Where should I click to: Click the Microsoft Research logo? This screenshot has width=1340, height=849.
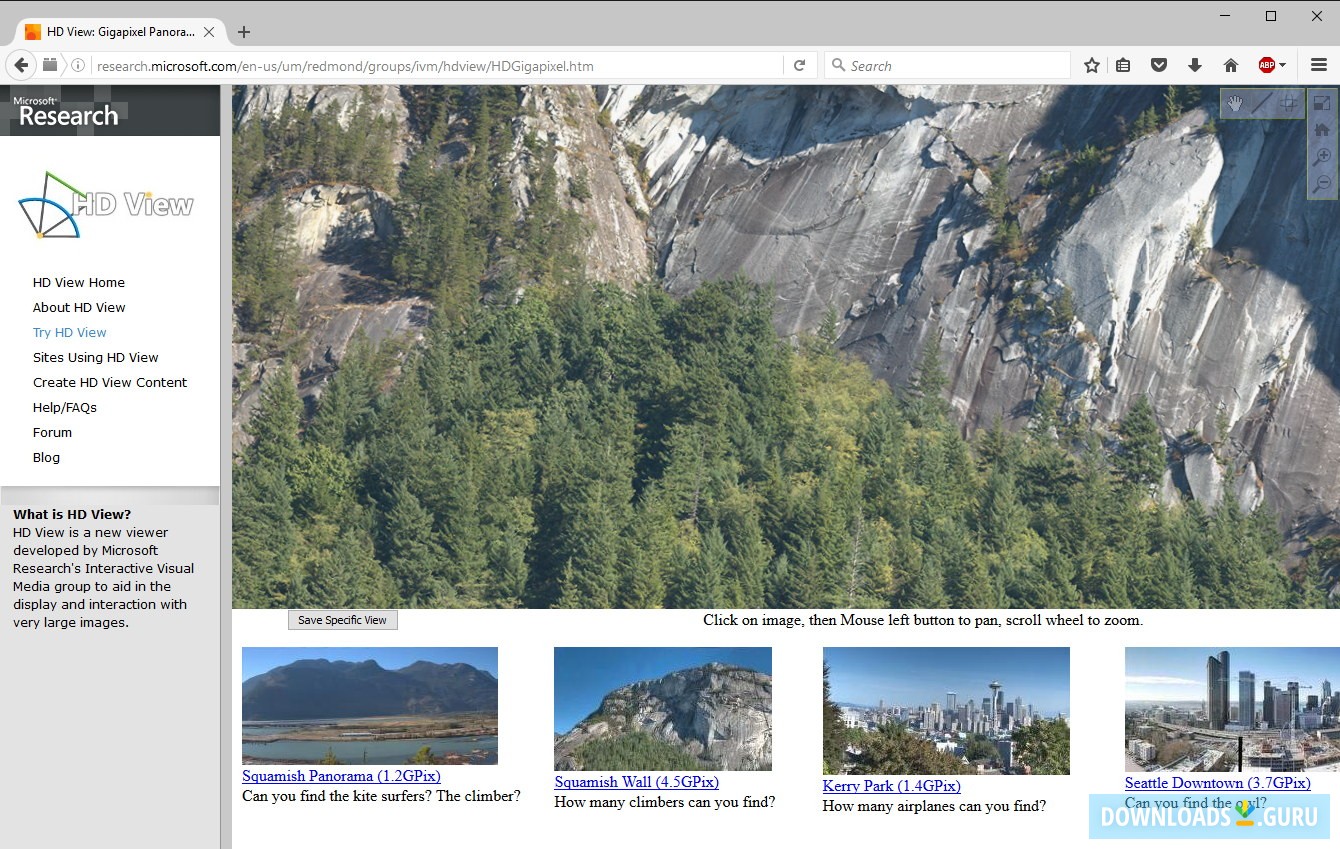tap(66, 111)
